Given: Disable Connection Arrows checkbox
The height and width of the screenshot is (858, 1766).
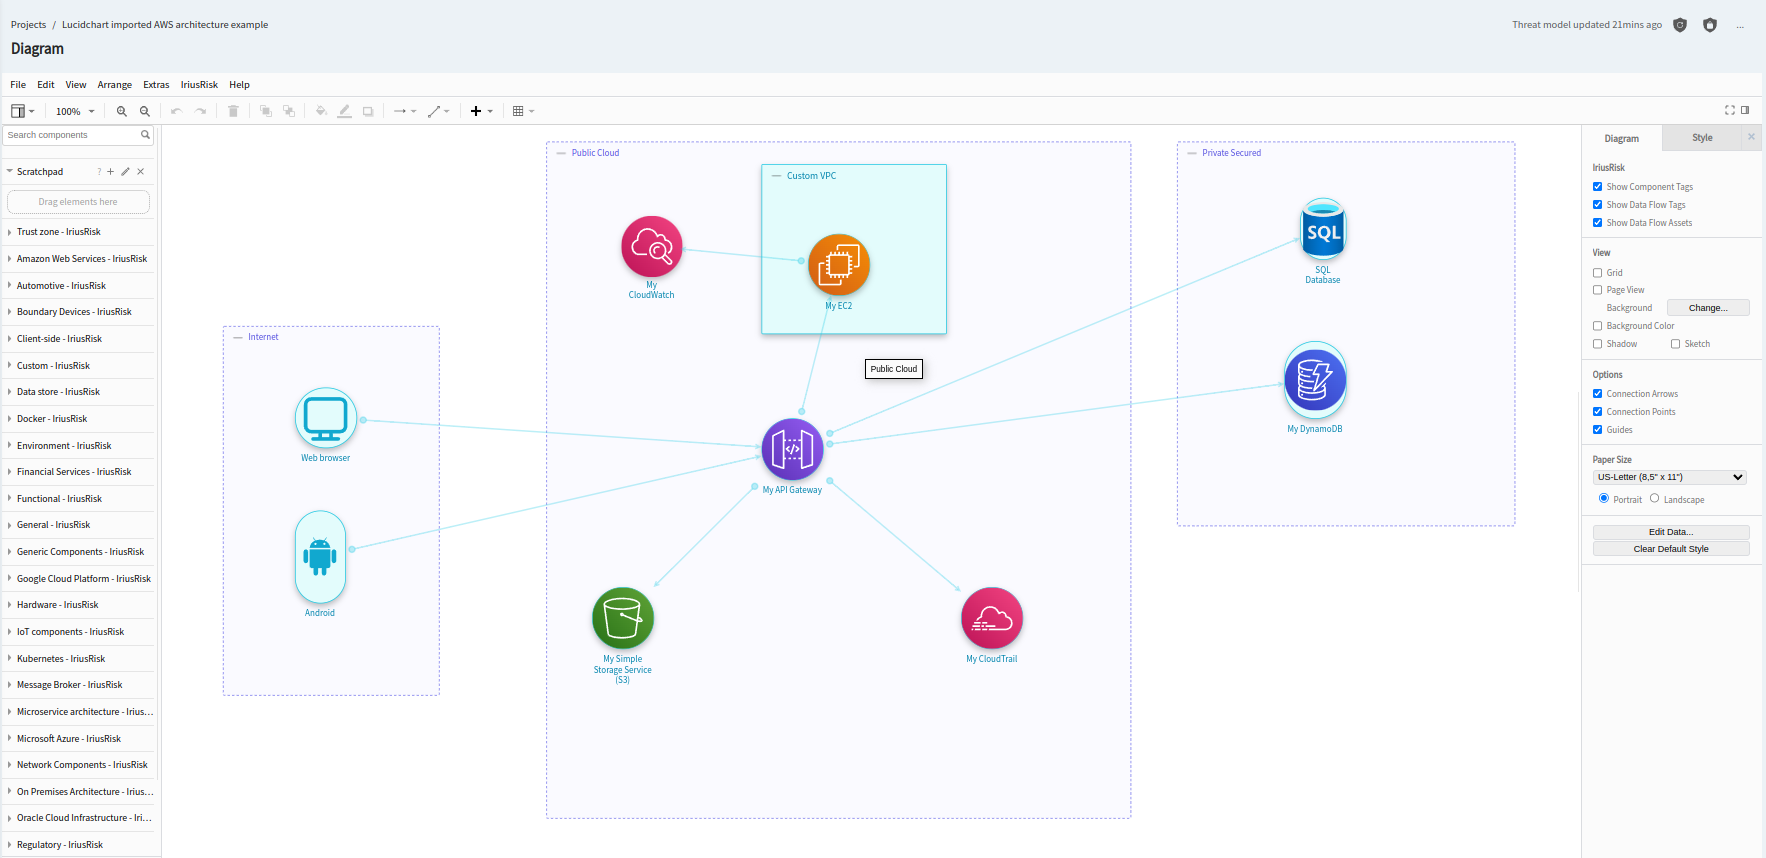Looking at the screenshot, I should point(1597,394).
